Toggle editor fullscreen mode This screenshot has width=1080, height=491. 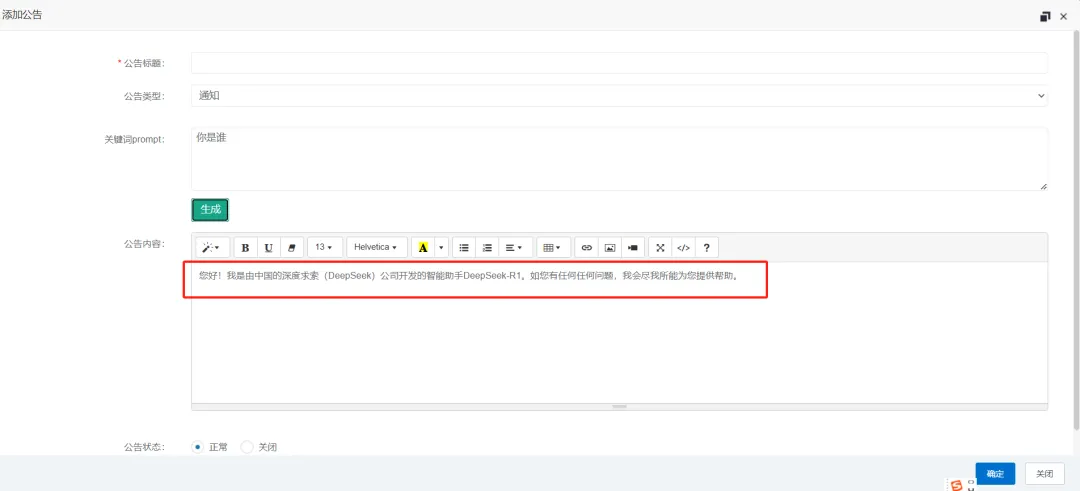tap(660, 247)
